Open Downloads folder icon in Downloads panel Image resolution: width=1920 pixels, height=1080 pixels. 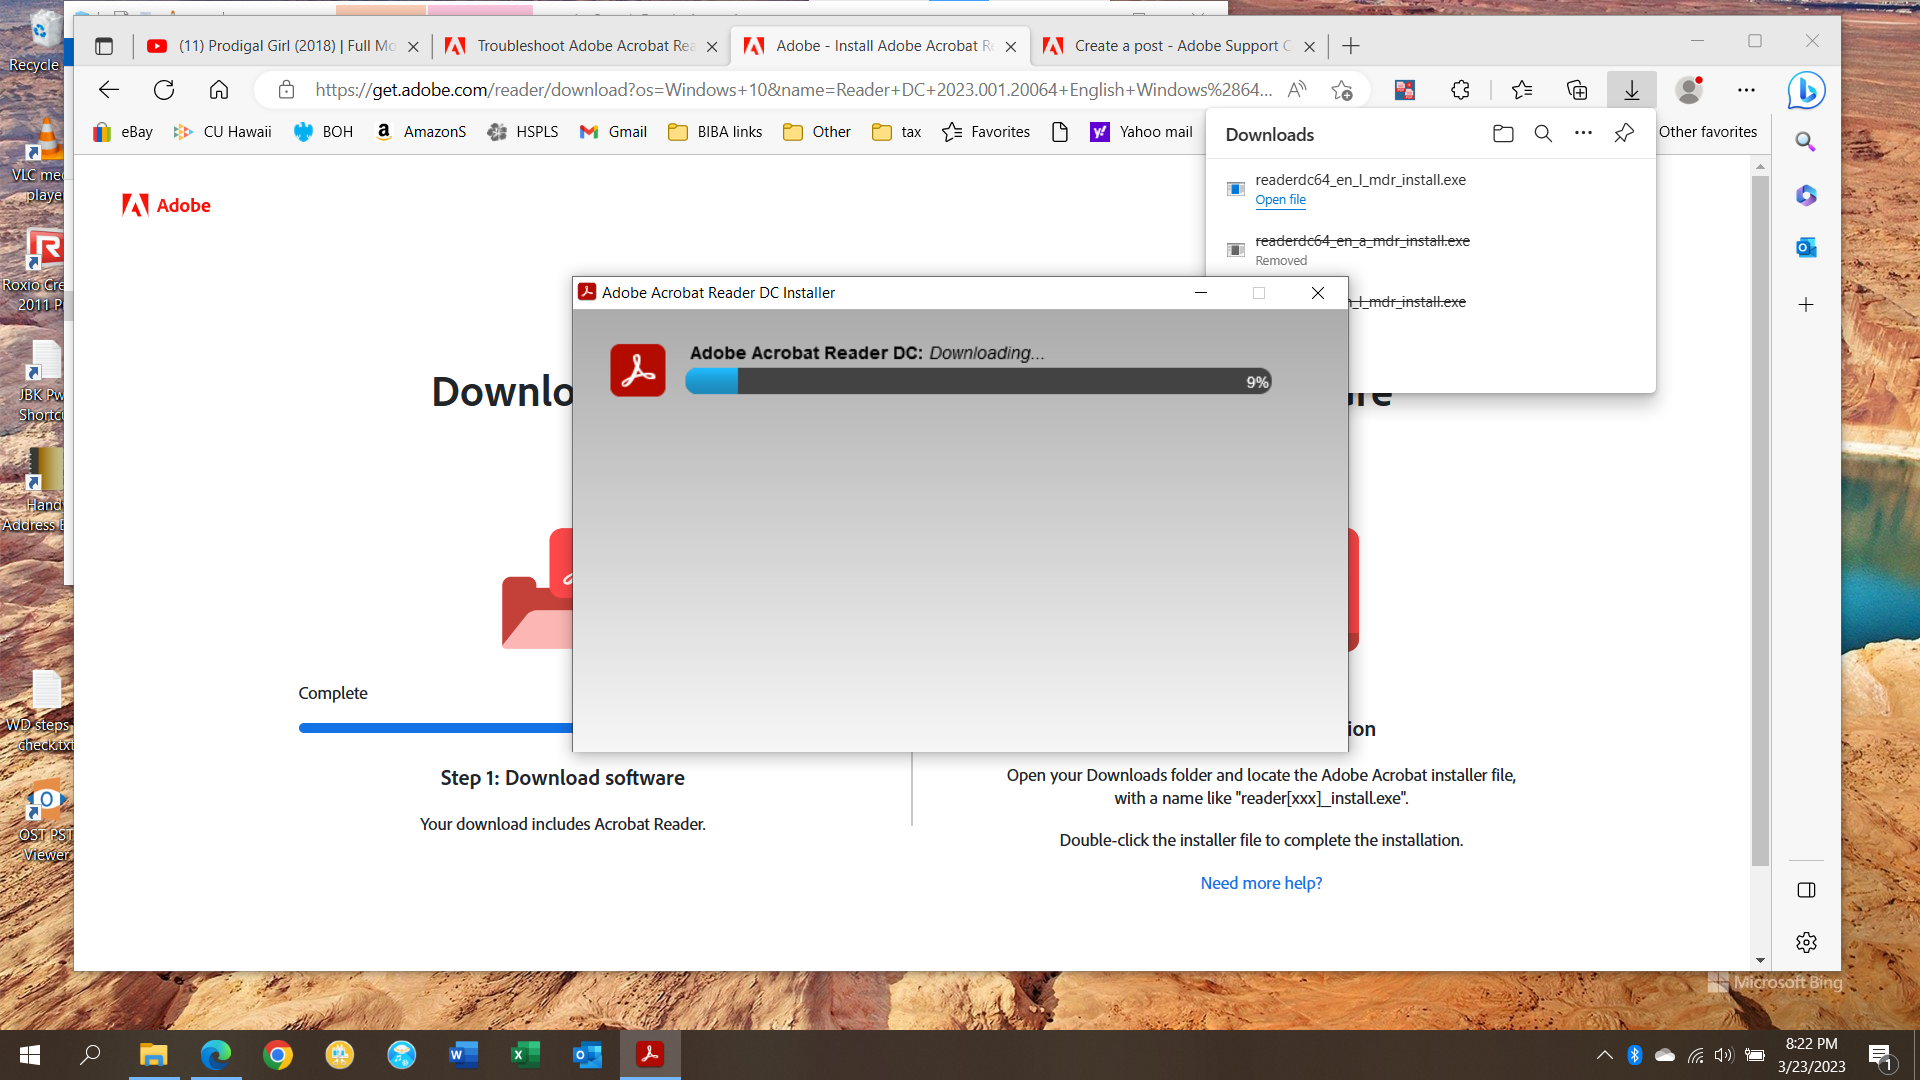(1503, 134)
